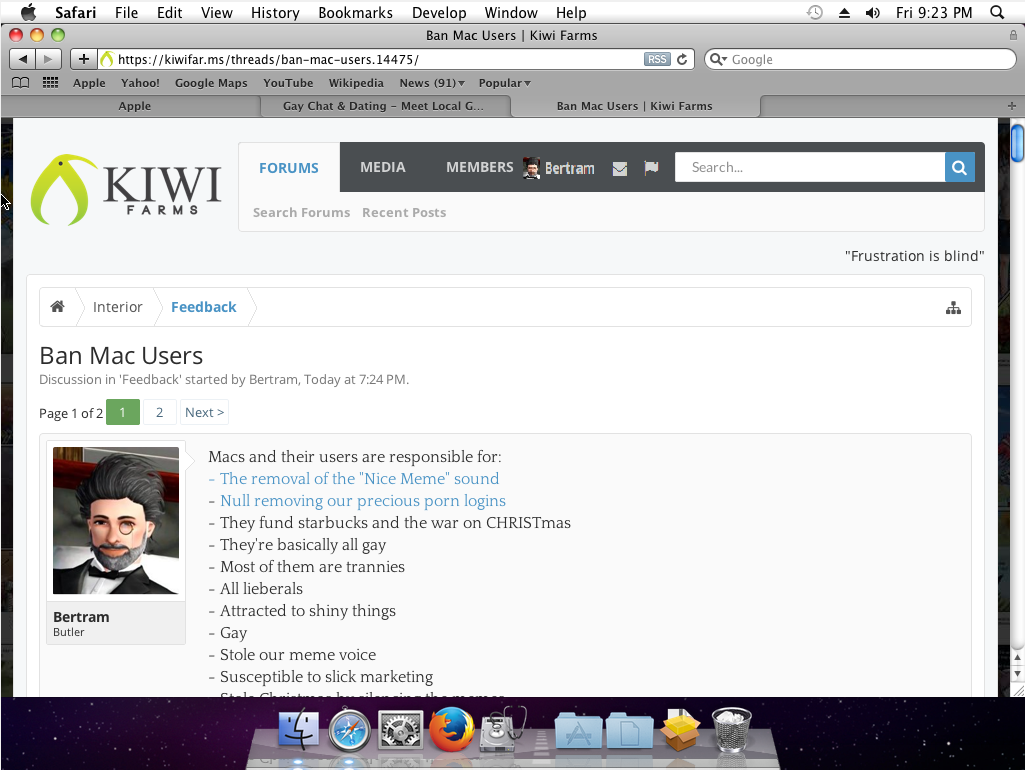The height and width of the screenshot is (770, 1025).
Task: Open alerts flag icon in navbar
Action: (651, 168)
